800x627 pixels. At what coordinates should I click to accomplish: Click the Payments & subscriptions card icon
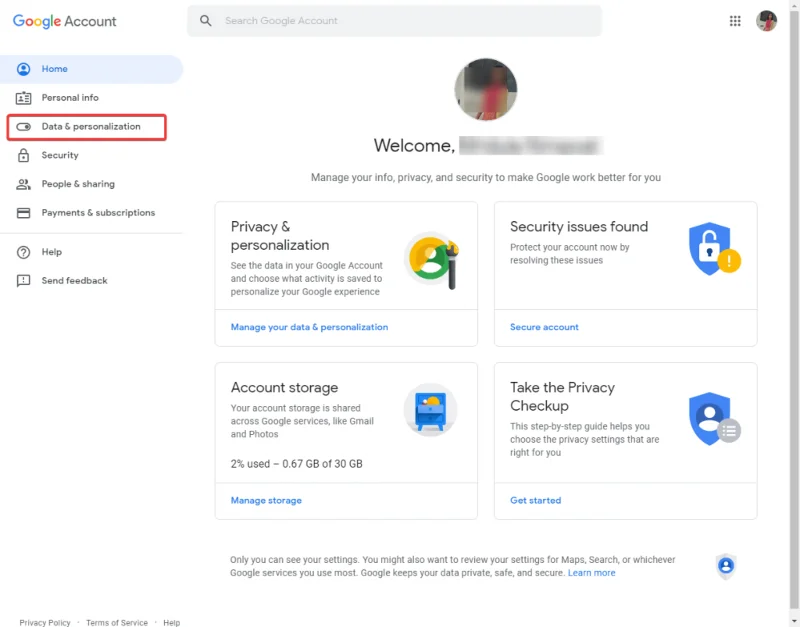click(25, 212)
